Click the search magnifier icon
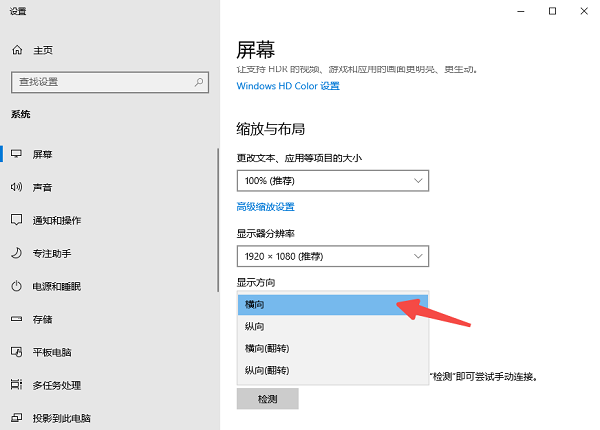The image size is (600, 430). click(x=199, y=82)
